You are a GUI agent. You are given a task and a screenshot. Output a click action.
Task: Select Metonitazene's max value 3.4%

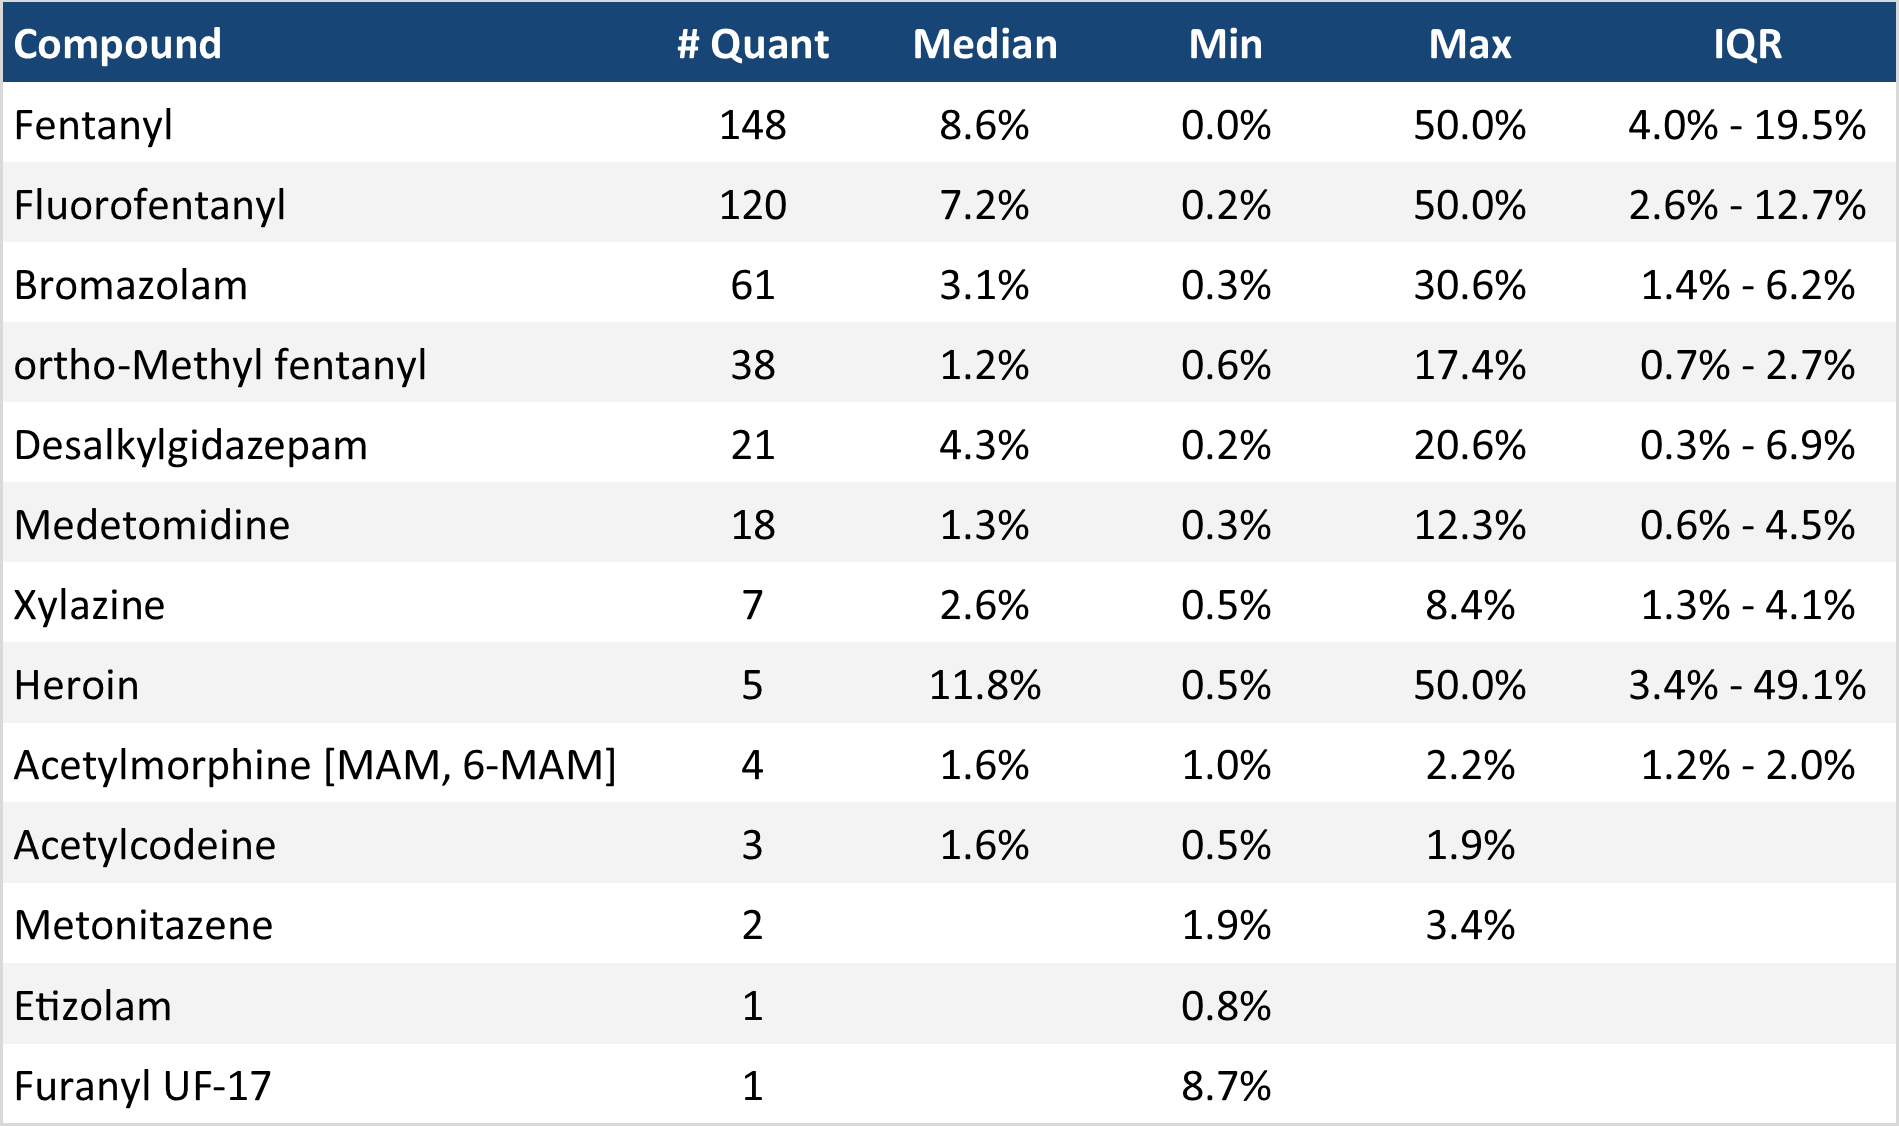tap(1469, 925)
